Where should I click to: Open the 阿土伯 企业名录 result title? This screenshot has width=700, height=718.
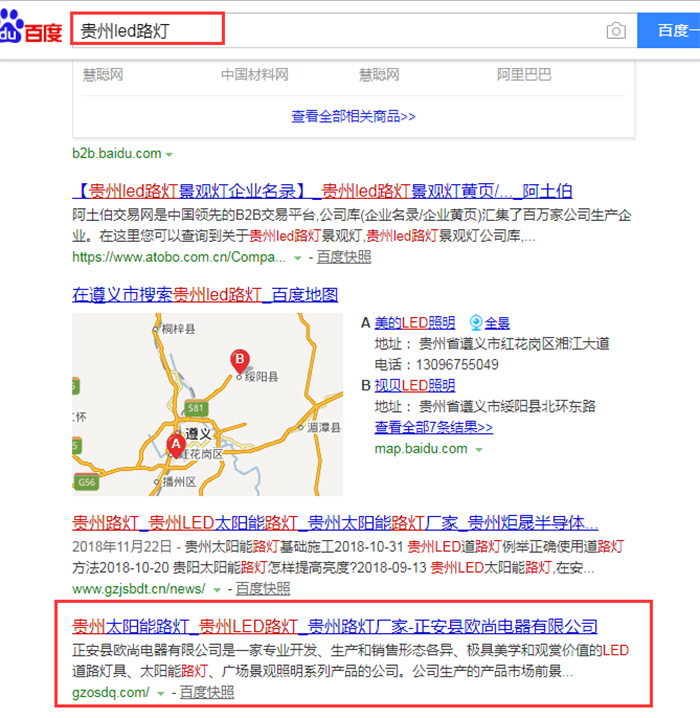322,191
